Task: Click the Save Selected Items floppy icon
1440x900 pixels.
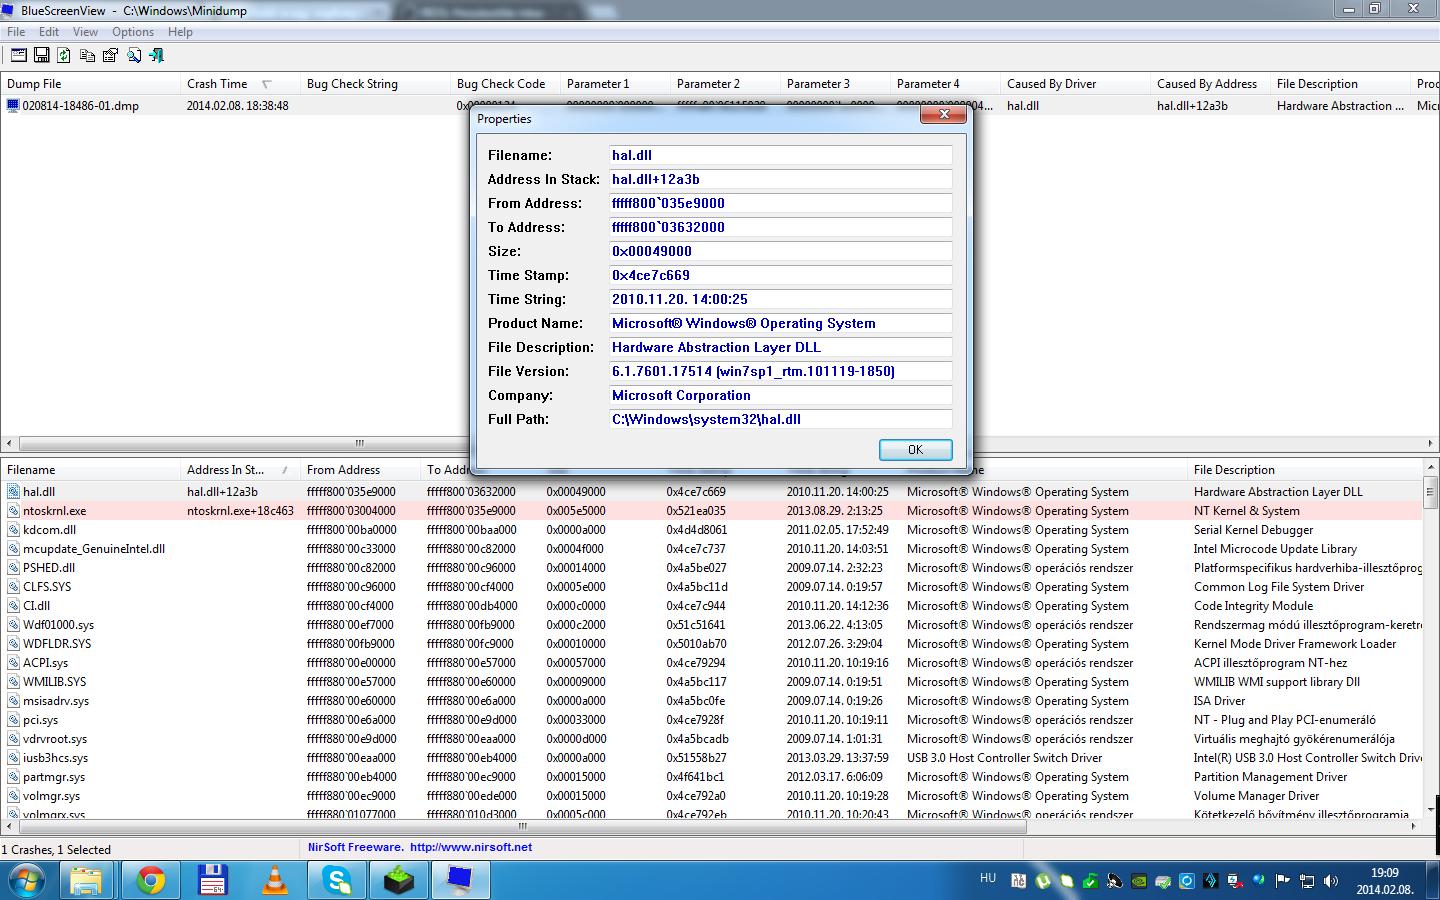Action: coord(42,56)
